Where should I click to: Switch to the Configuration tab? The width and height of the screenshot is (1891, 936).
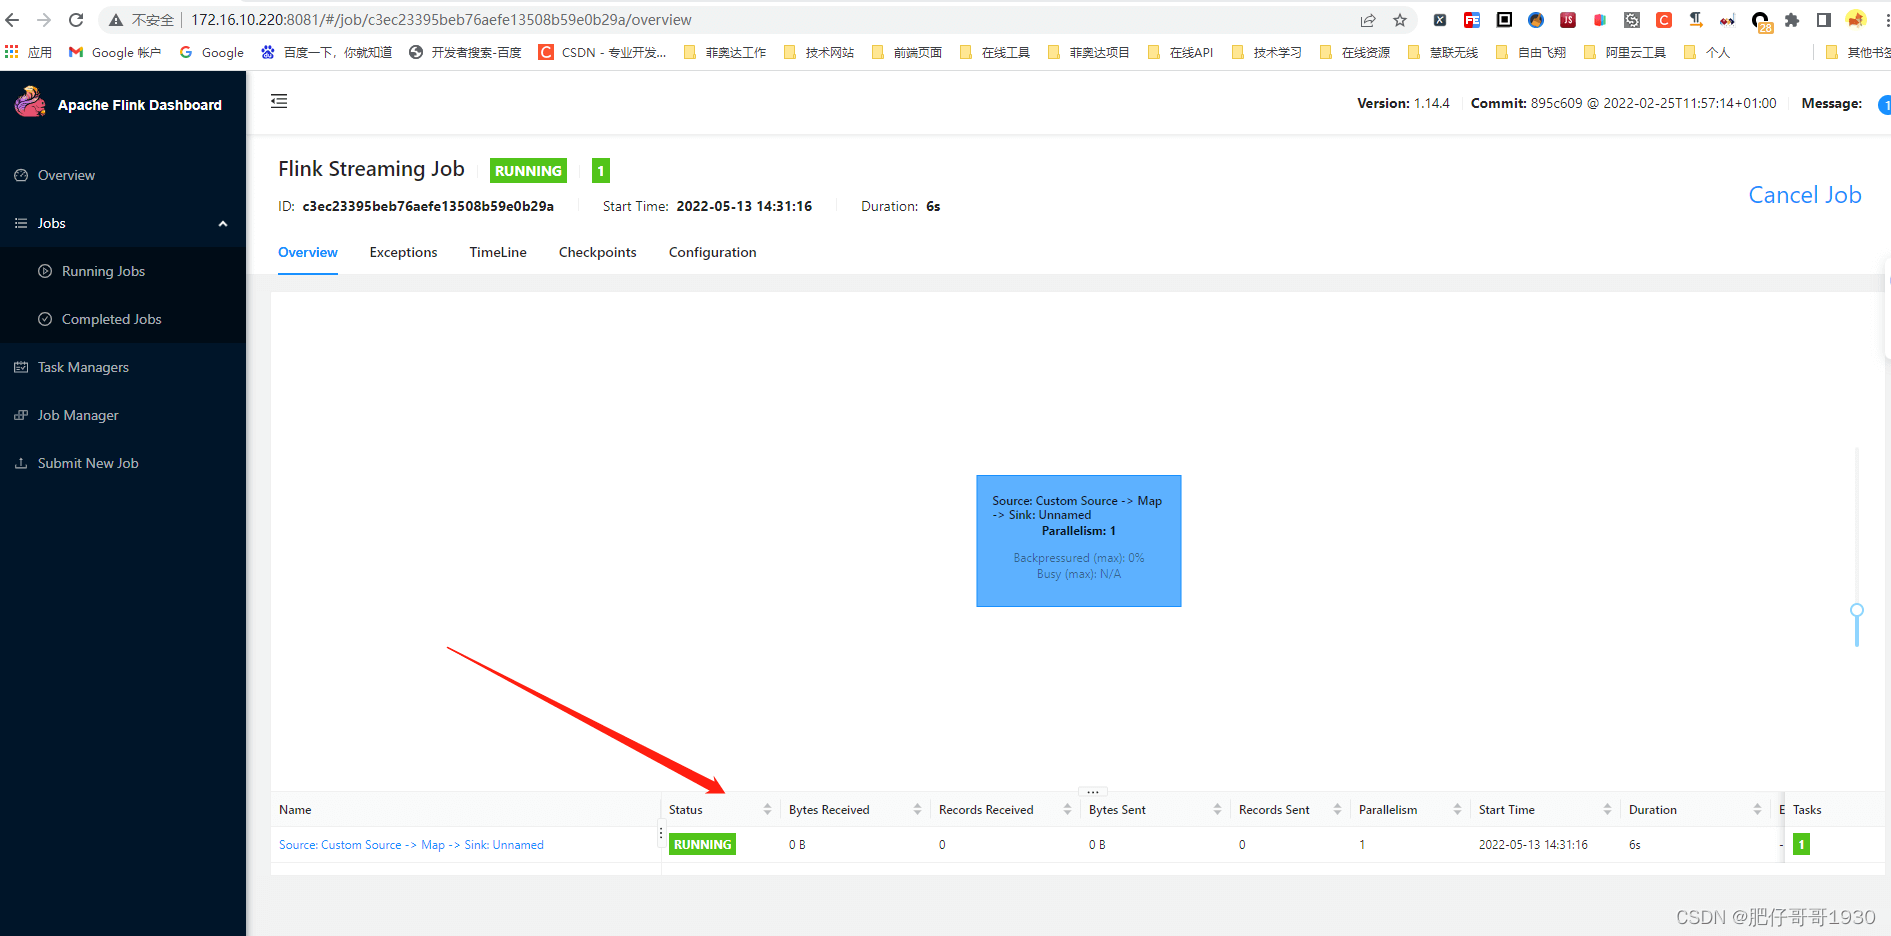pos(712,252)
